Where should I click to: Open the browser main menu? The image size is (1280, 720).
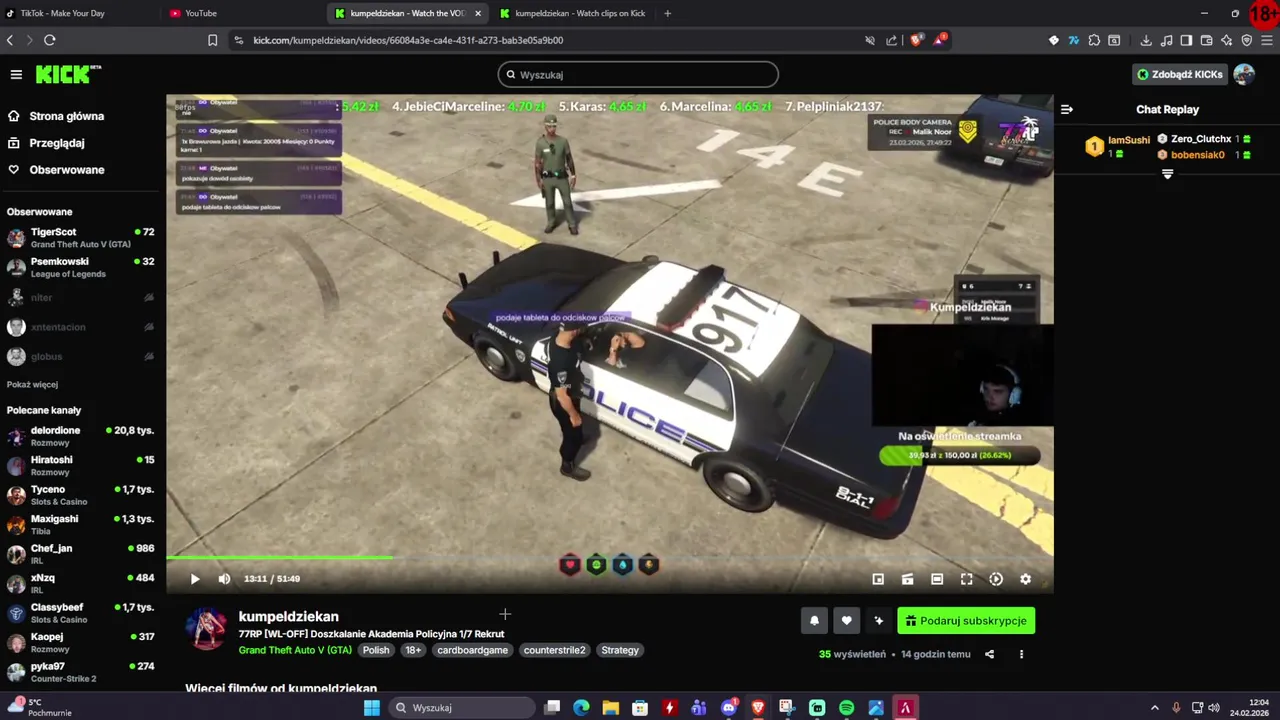click(x=1267, y=40)
